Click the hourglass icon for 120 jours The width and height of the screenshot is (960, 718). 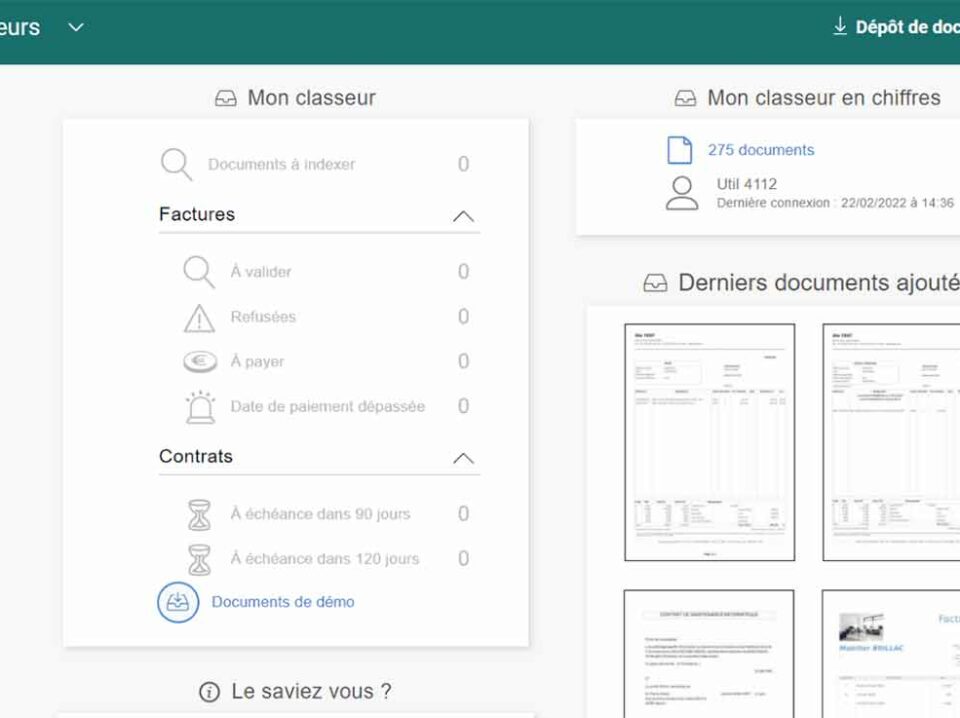(199, 559)
